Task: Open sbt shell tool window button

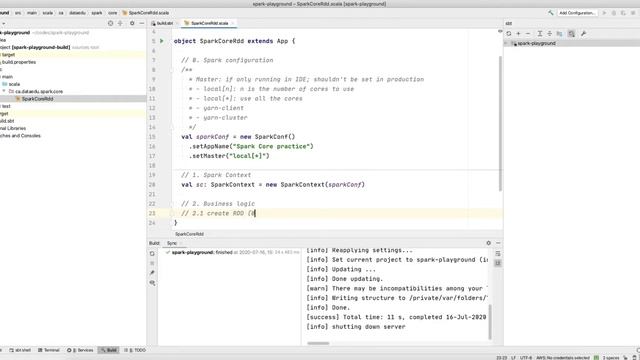Action: pos(20,350)
